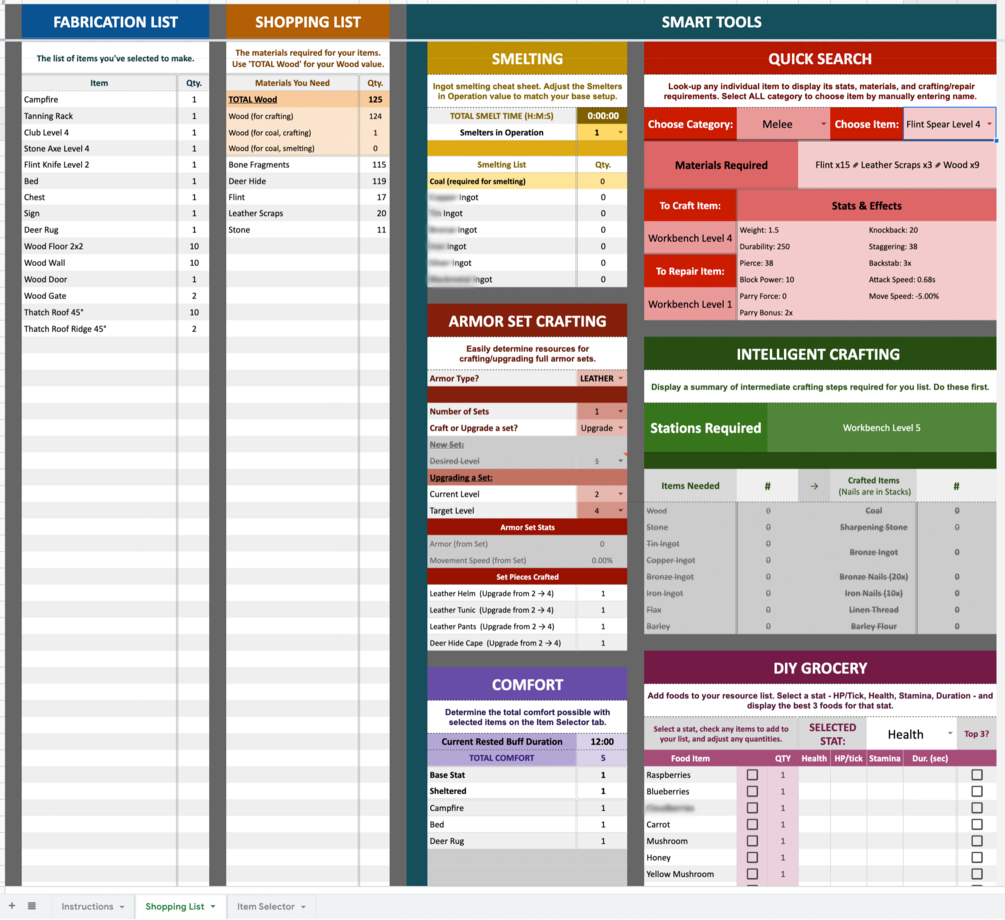The width and height of the screenshot is (1005, 920).
Task: Select the Workbench Level 1 repair cell
Action: (690, 305)
